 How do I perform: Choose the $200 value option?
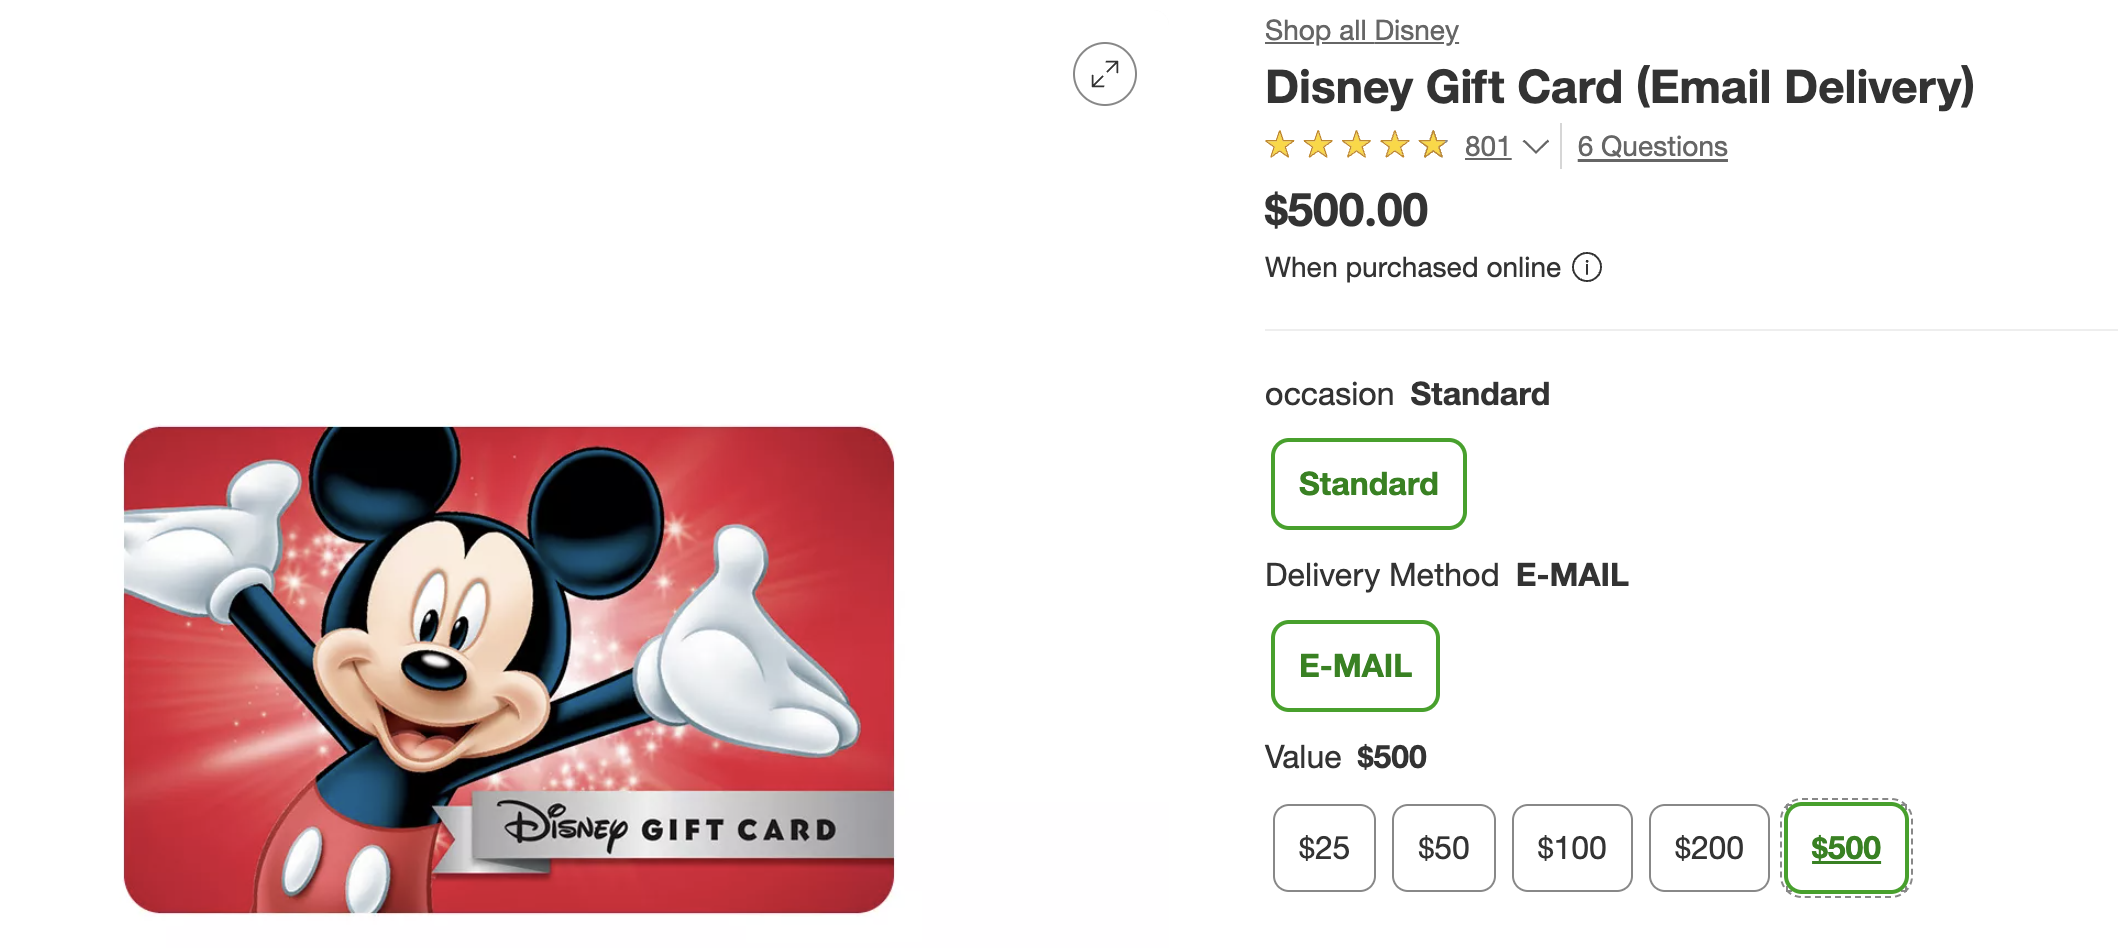pos(1708,848)
